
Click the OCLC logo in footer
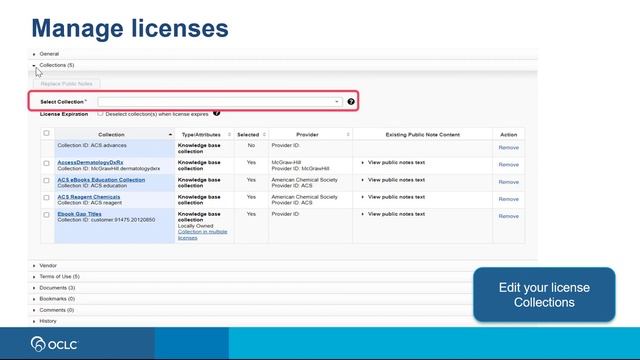pos(54,344)
